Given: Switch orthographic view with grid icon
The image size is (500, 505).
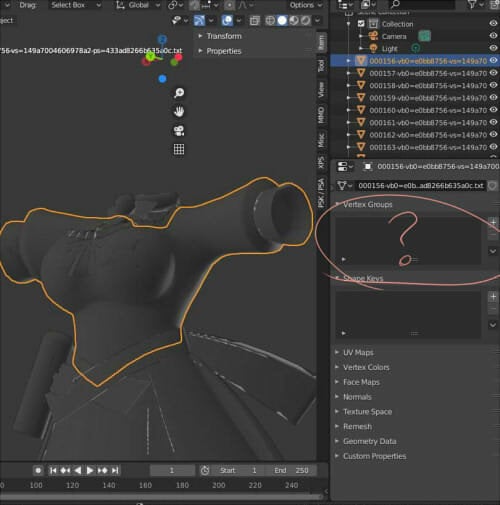Looking at the screenshot, I should pos(179,149).
